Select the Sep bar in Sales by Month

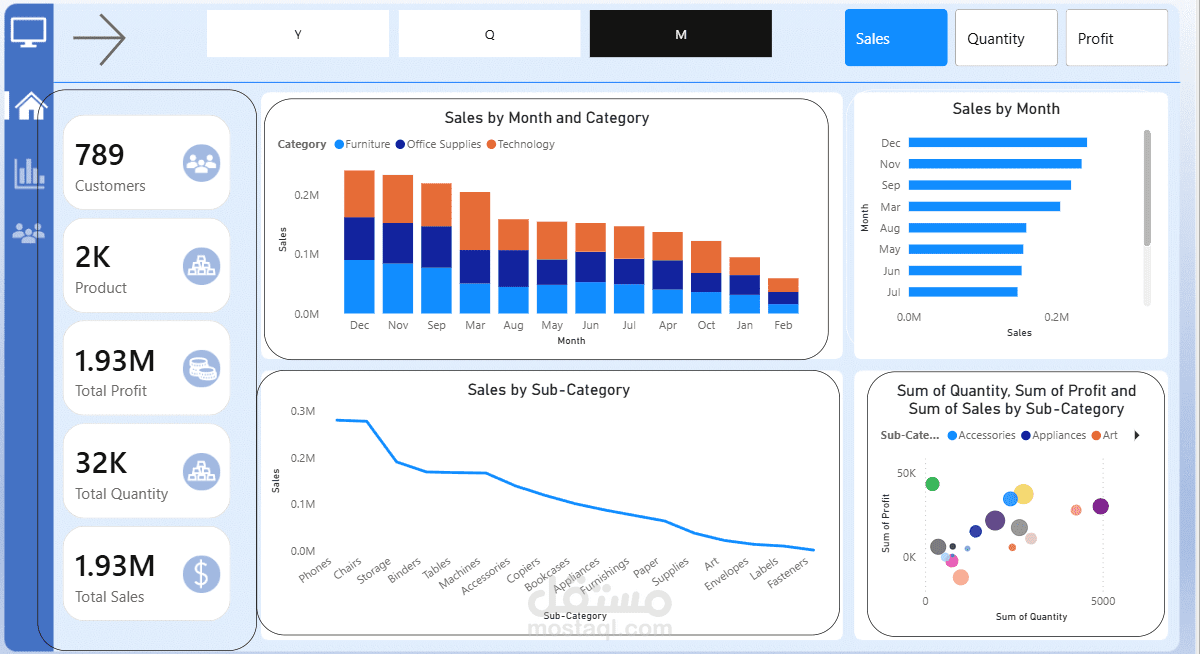(990, 185)
